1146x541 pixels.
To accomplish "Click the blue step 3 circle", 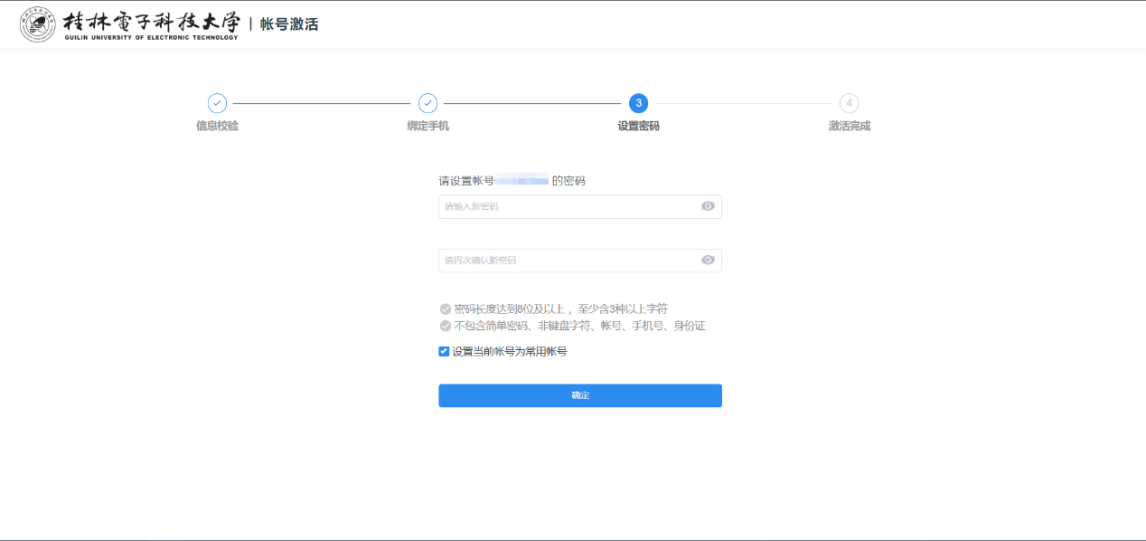I will (638, 103).
